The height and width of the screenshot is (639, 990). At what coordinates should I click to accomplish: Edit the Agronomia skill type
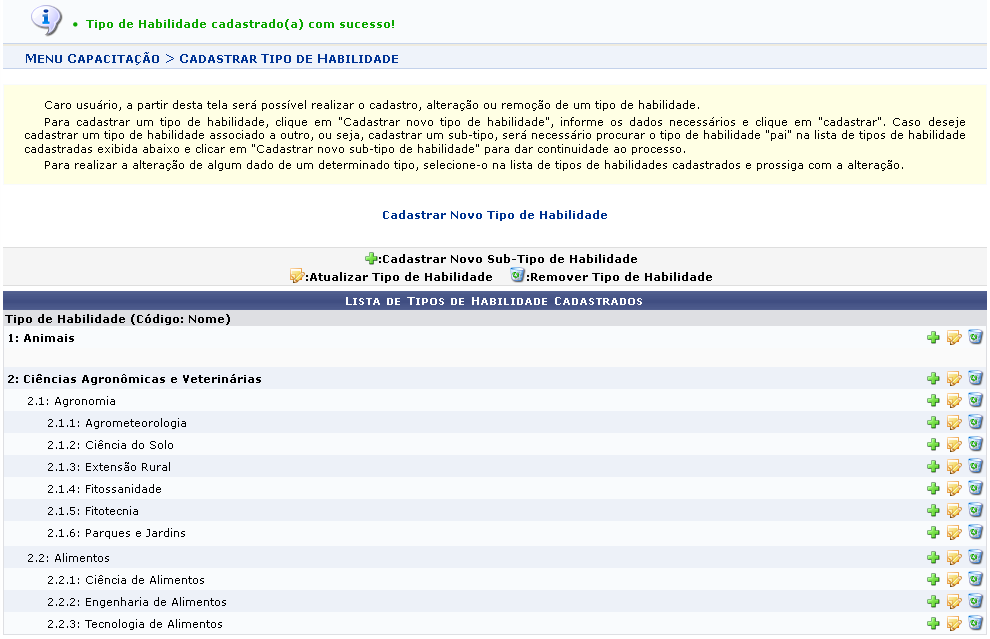point(954,401)
